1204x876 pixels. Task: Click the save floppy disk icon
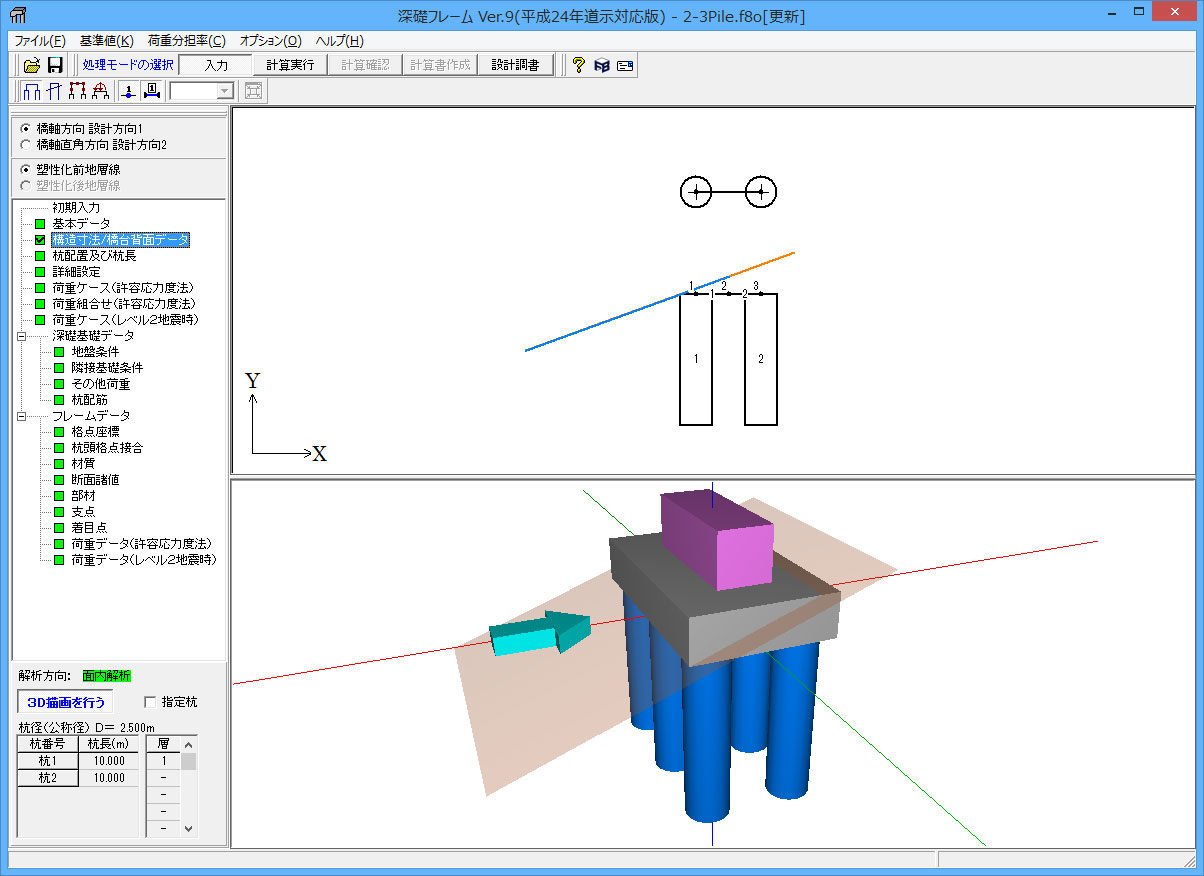click(55, 65)
